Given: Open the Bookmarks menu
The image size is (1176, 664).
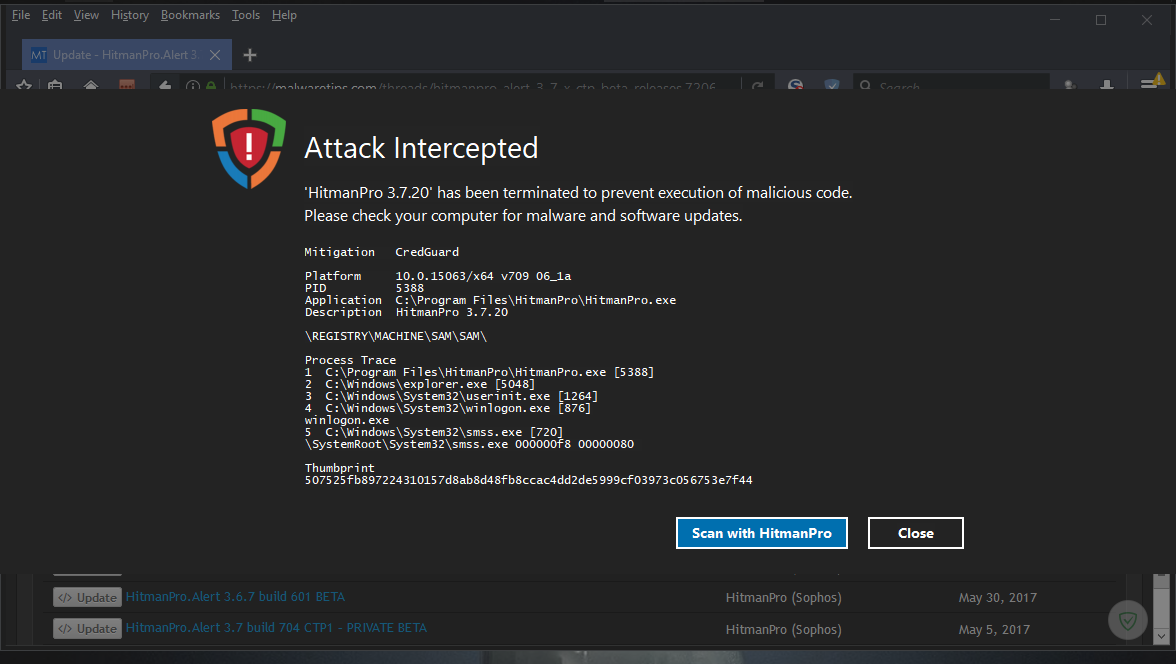Looking at the screenshot, I should pos(190,16).
